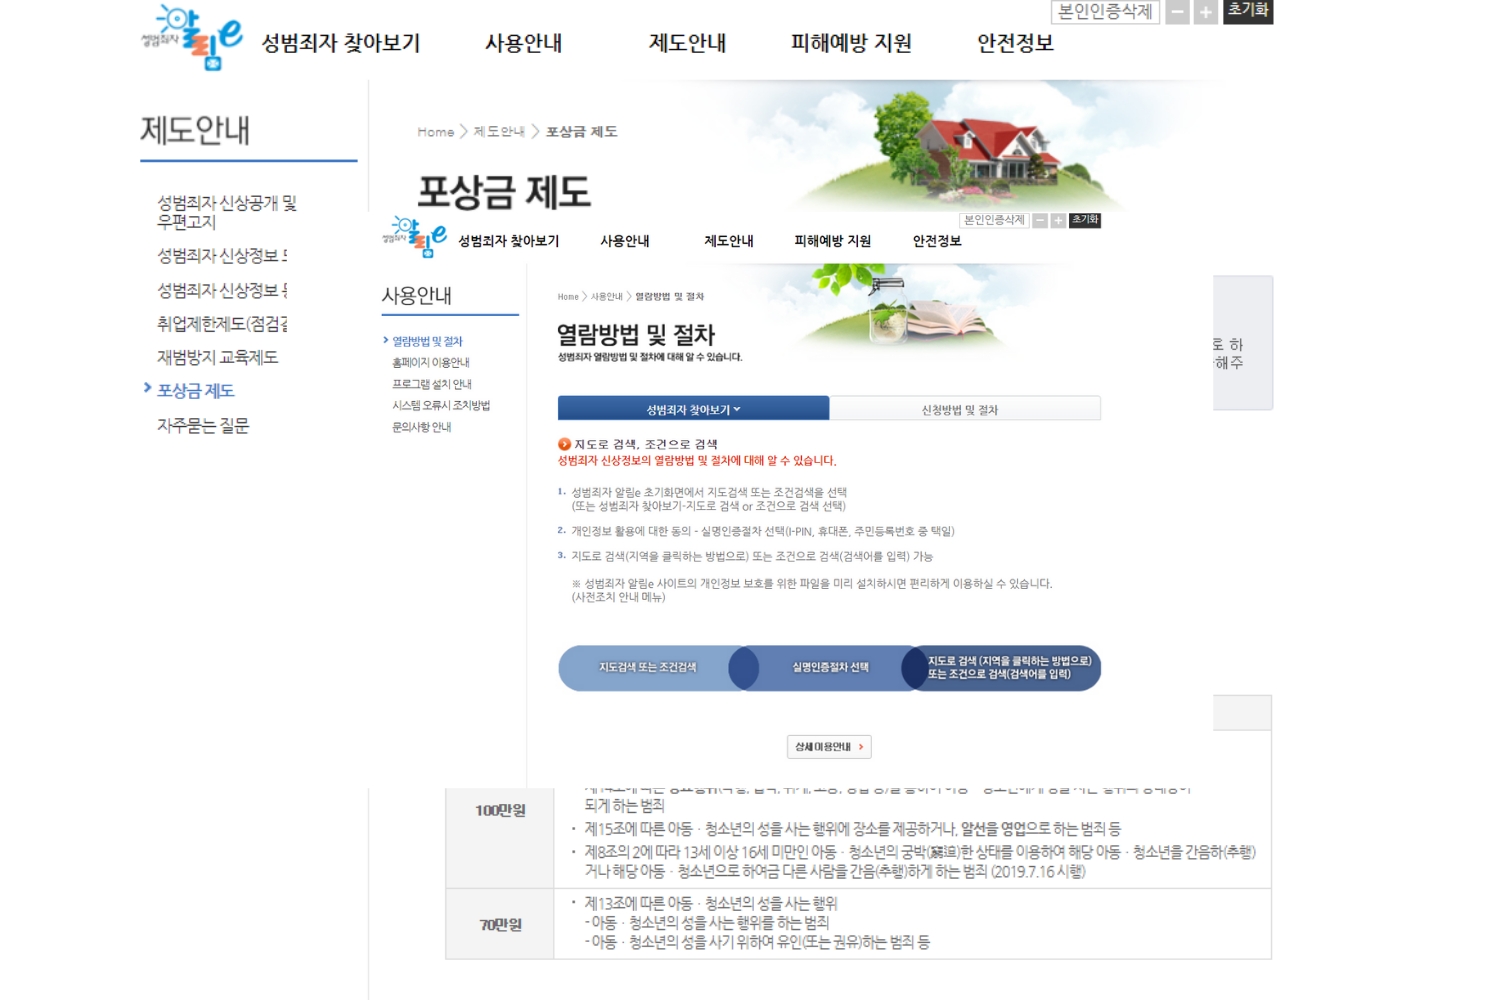Open 재범방지 교육제도 from the sidebar

216,357
